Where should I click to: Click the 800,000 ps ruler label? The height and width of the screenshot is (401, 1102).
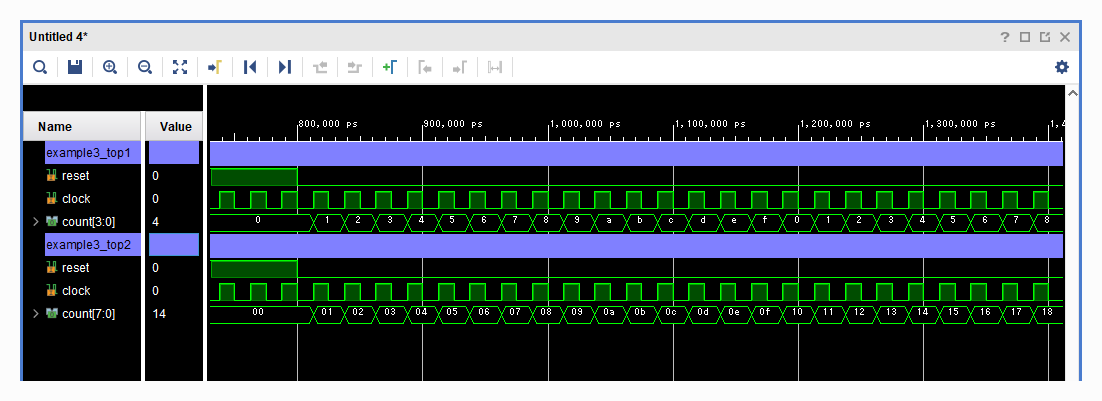point(328,124)
